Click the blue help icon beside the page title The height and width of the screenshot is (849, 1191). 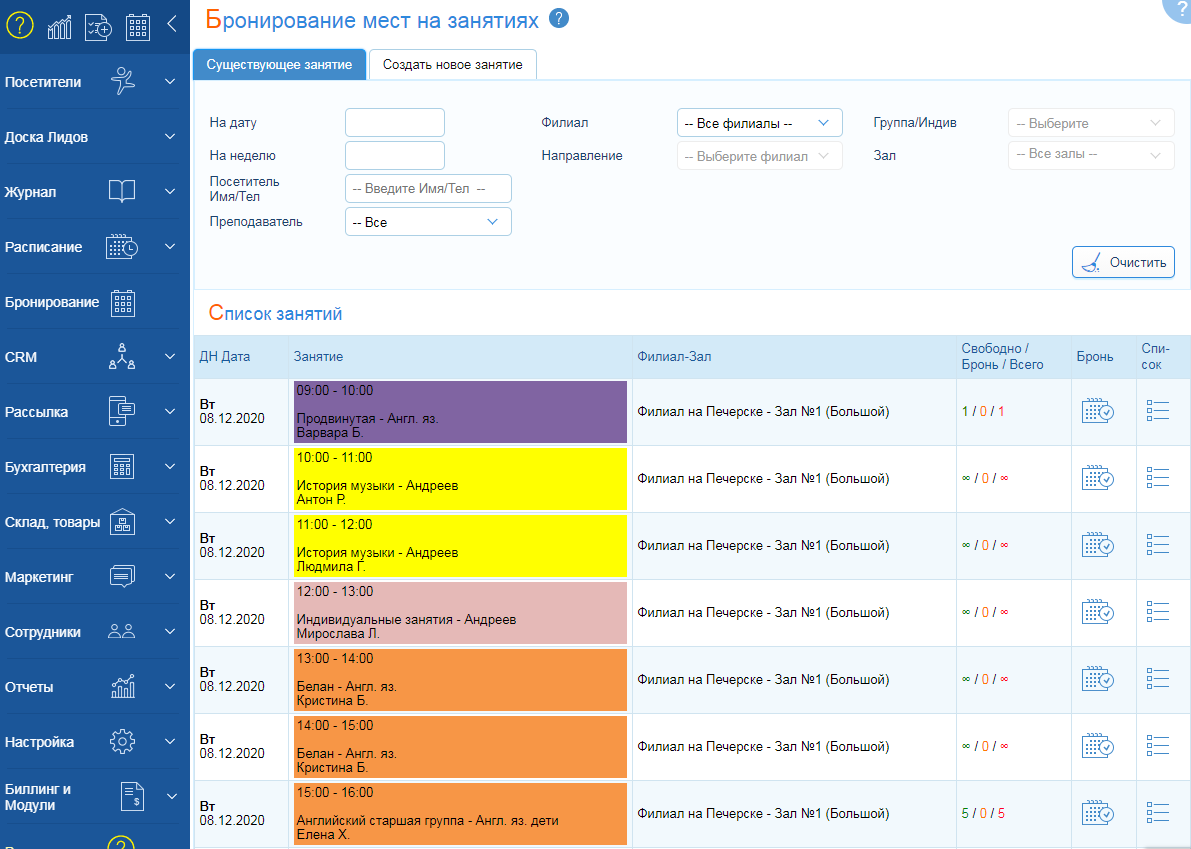pyautogui.click(x=559, y=18)
